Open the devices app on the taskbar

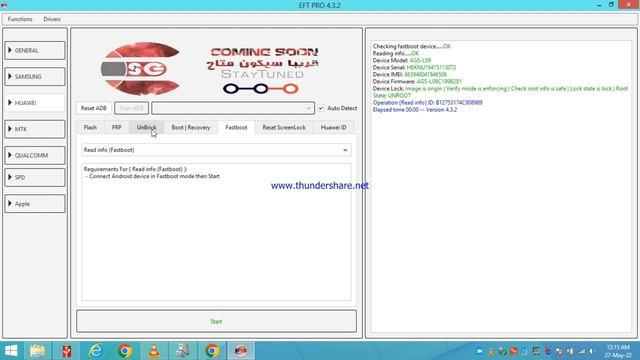click(183, 351)
